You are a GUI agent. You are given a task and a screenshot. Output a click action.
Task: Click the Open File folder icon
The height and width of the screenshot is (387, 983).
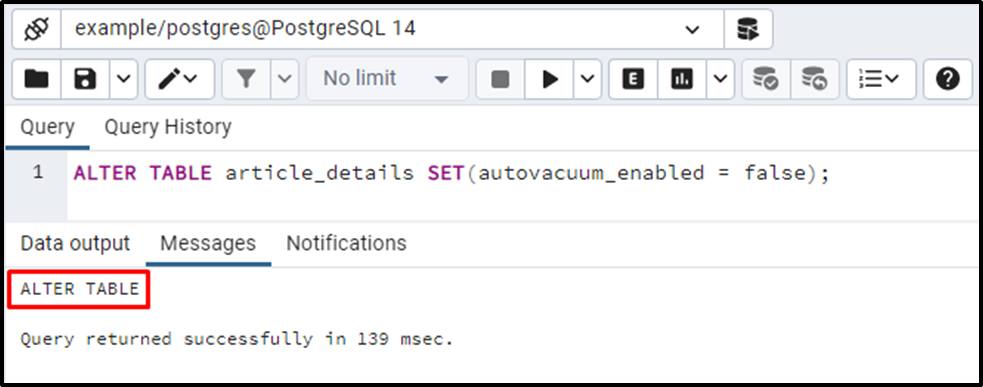pyautogui.click(x=36, y=79)
